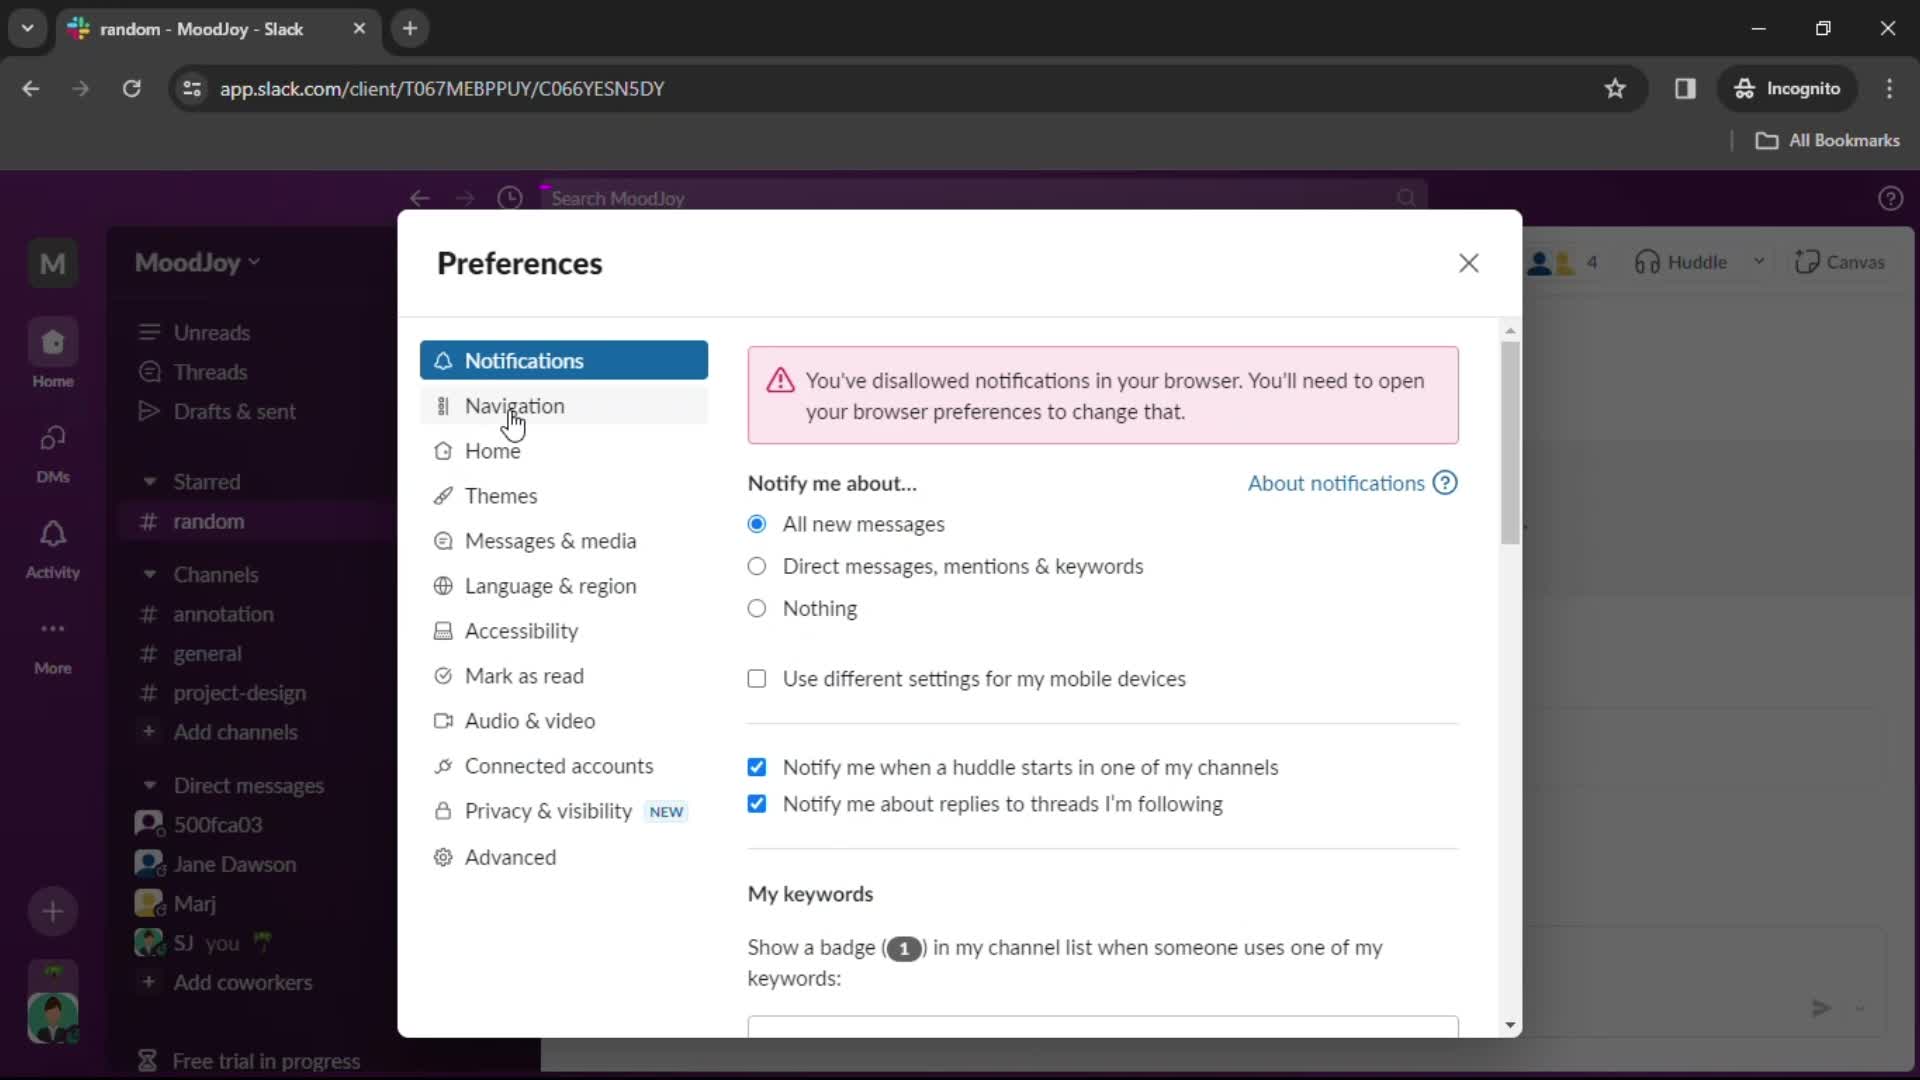Collapse the Channels section
The width and height of the screenshot is (1920, 1080).
tap(148, 575)
